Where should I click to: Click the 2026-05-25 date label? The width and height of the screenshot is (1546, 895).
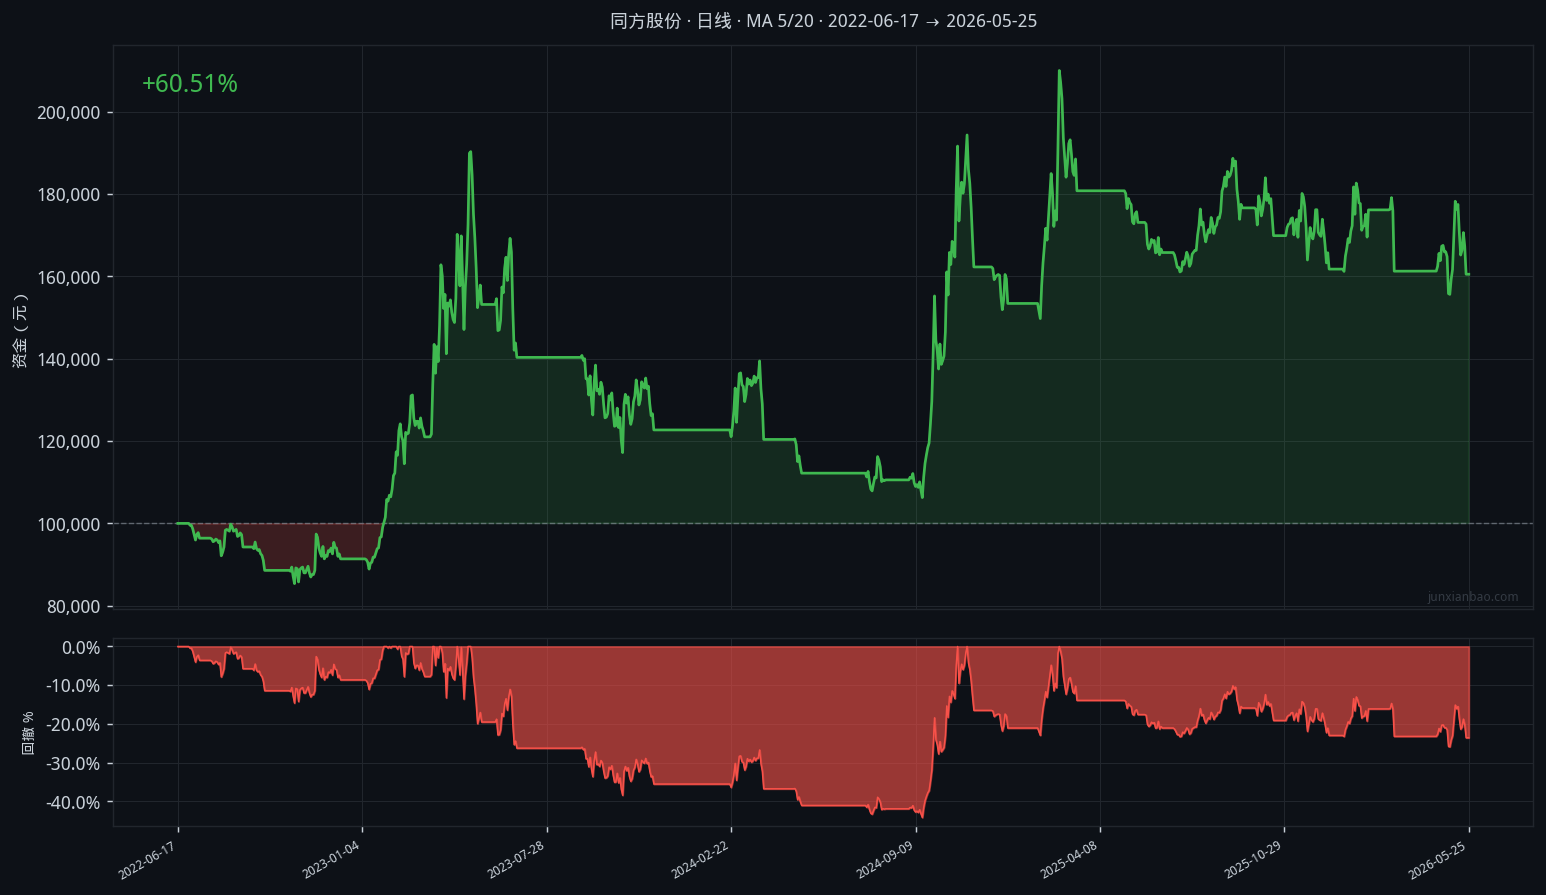pos(1438,860)
